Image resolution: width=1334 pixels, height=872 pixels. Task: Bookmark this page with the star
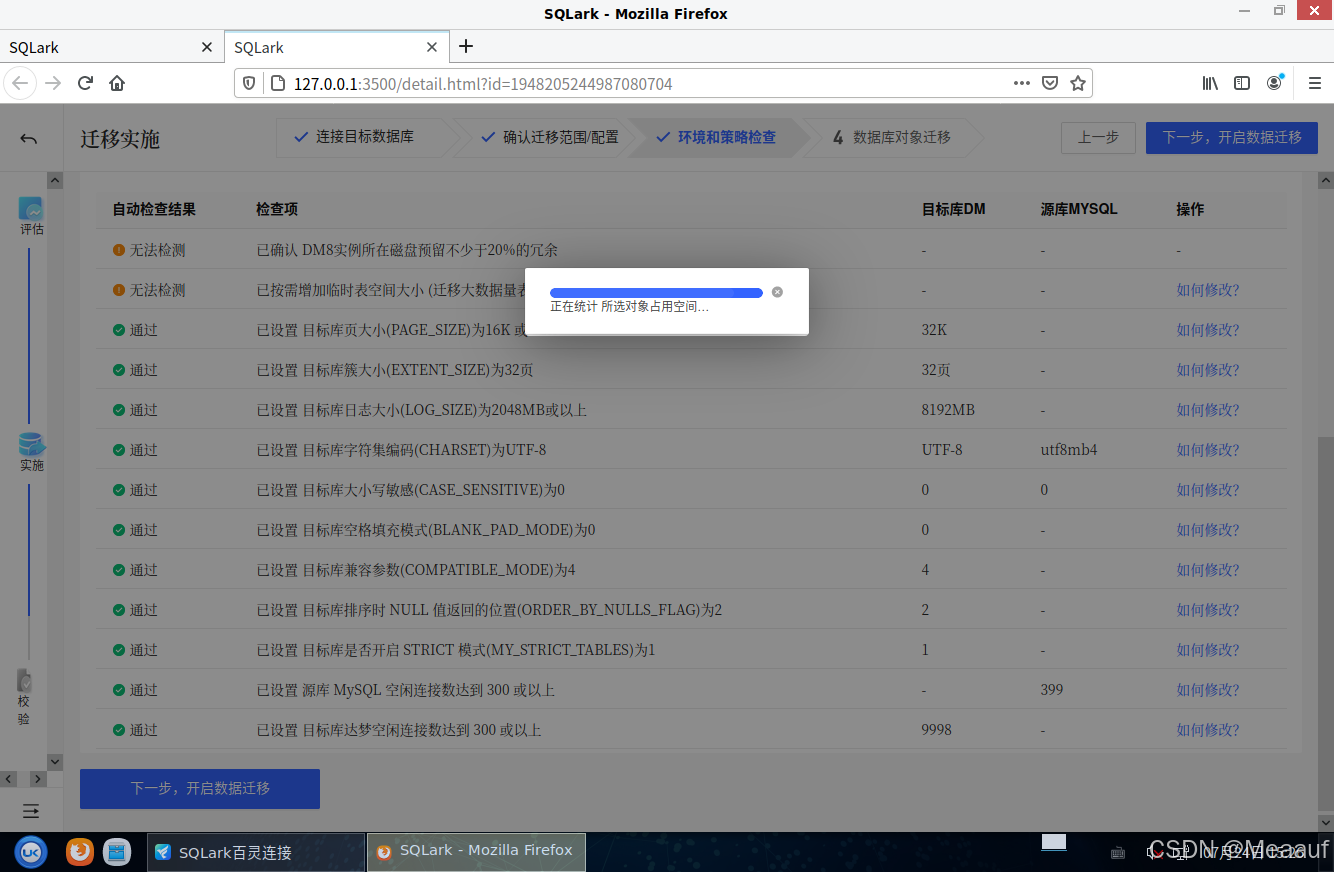[1078, 83]
